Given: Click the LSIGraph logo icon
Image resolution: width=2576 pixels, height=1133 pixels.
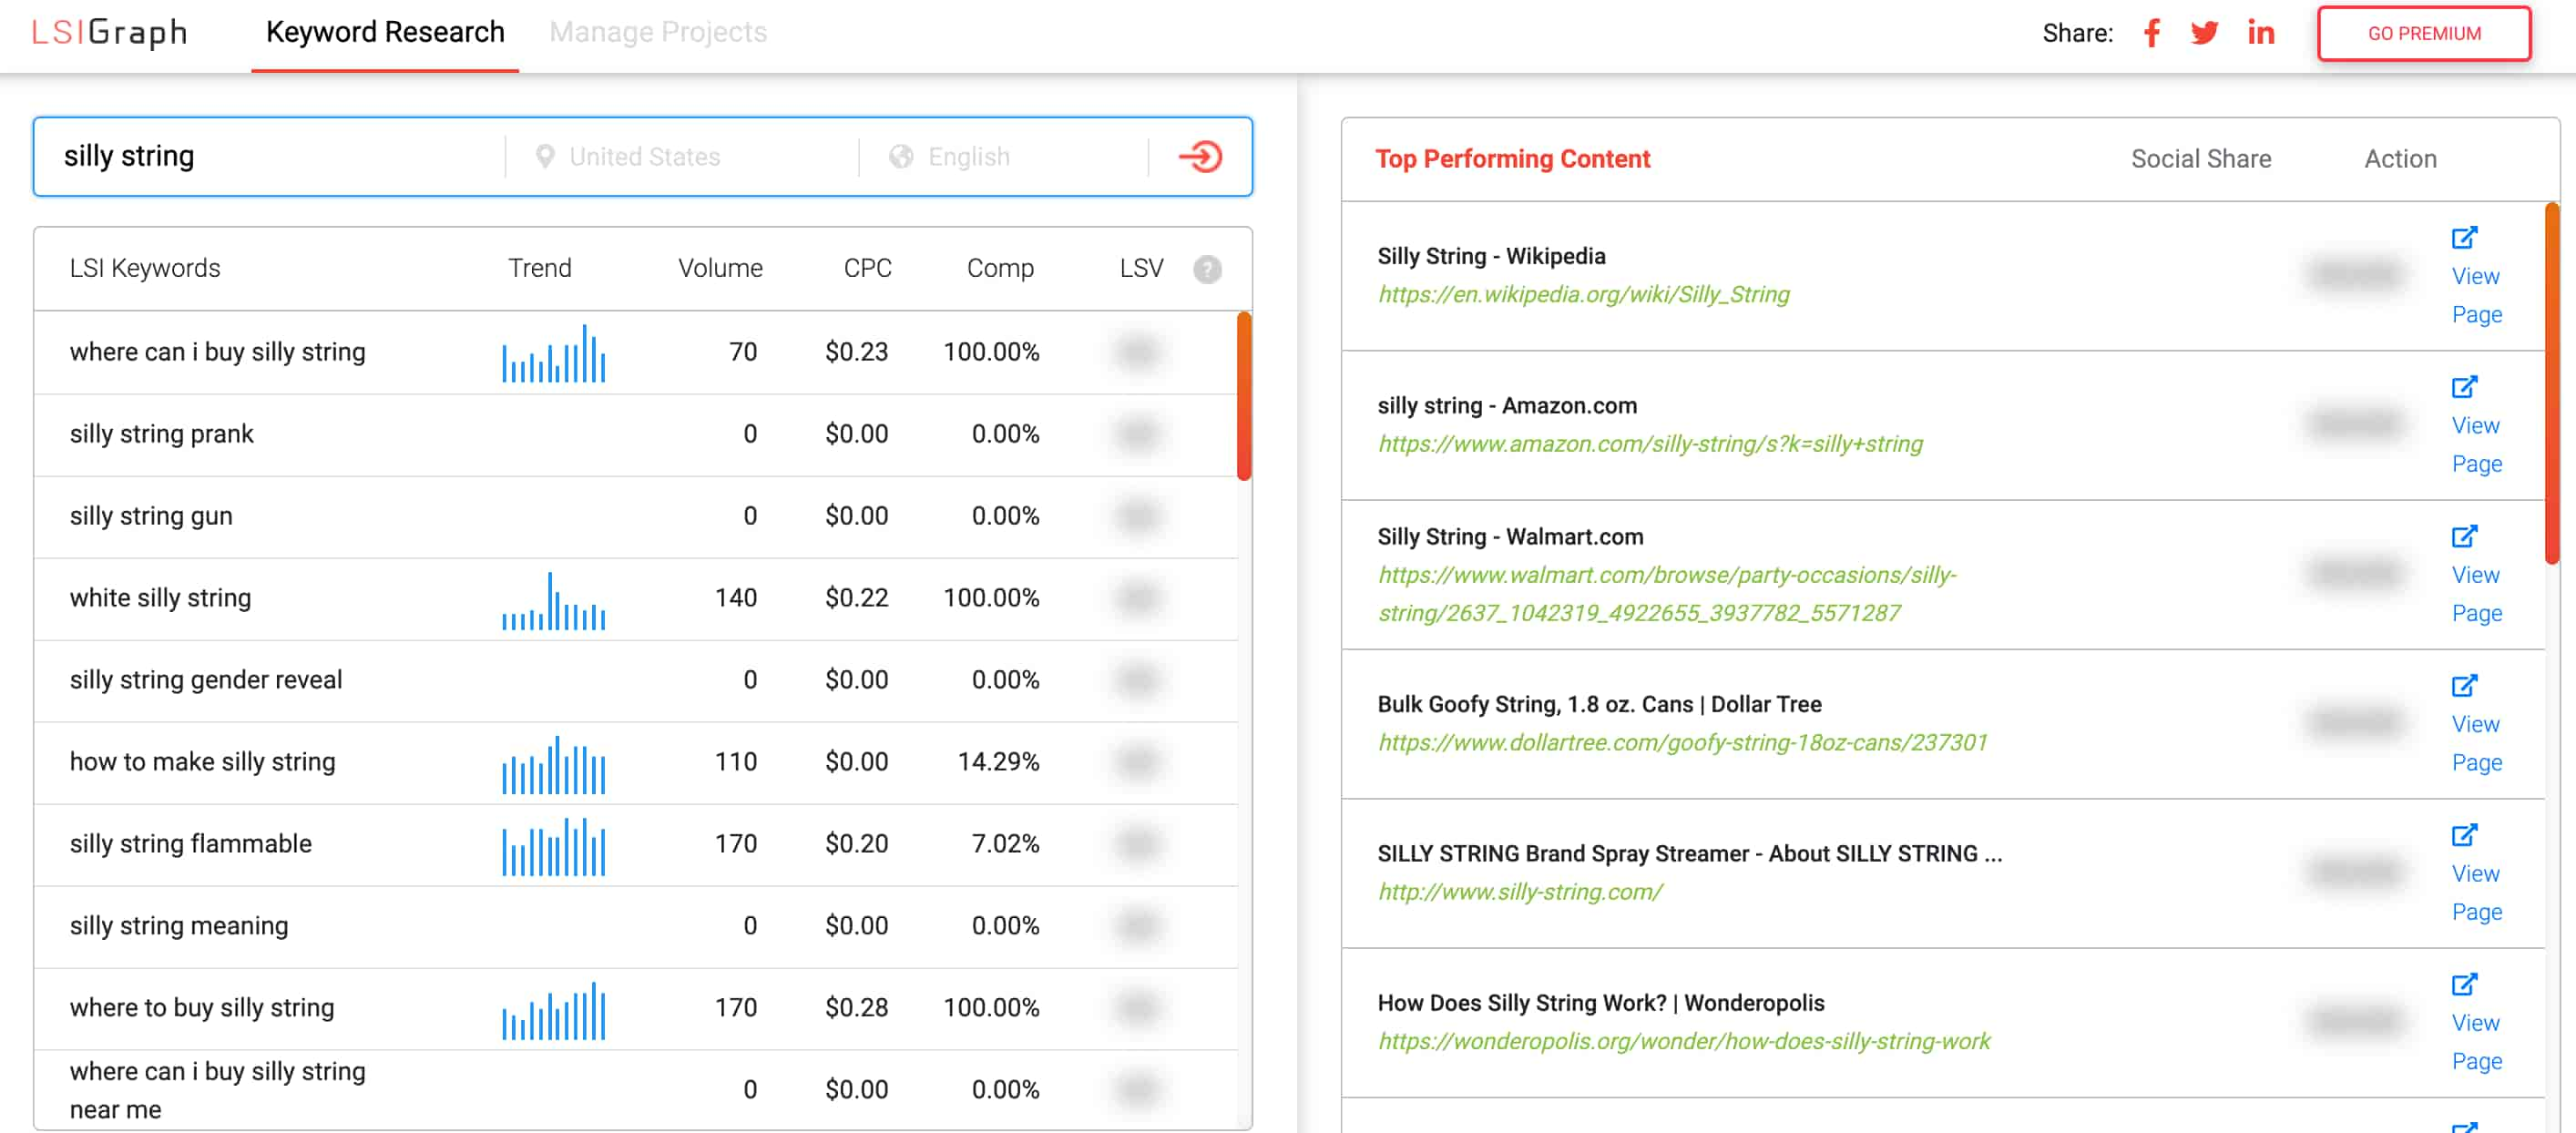Looking at the screenshot, I should (105, 29).
